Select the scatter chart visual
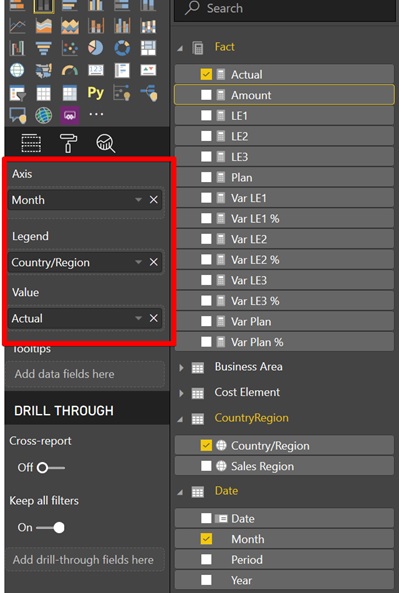The height and width of the screenshot is (593, 399). [70, 48]
